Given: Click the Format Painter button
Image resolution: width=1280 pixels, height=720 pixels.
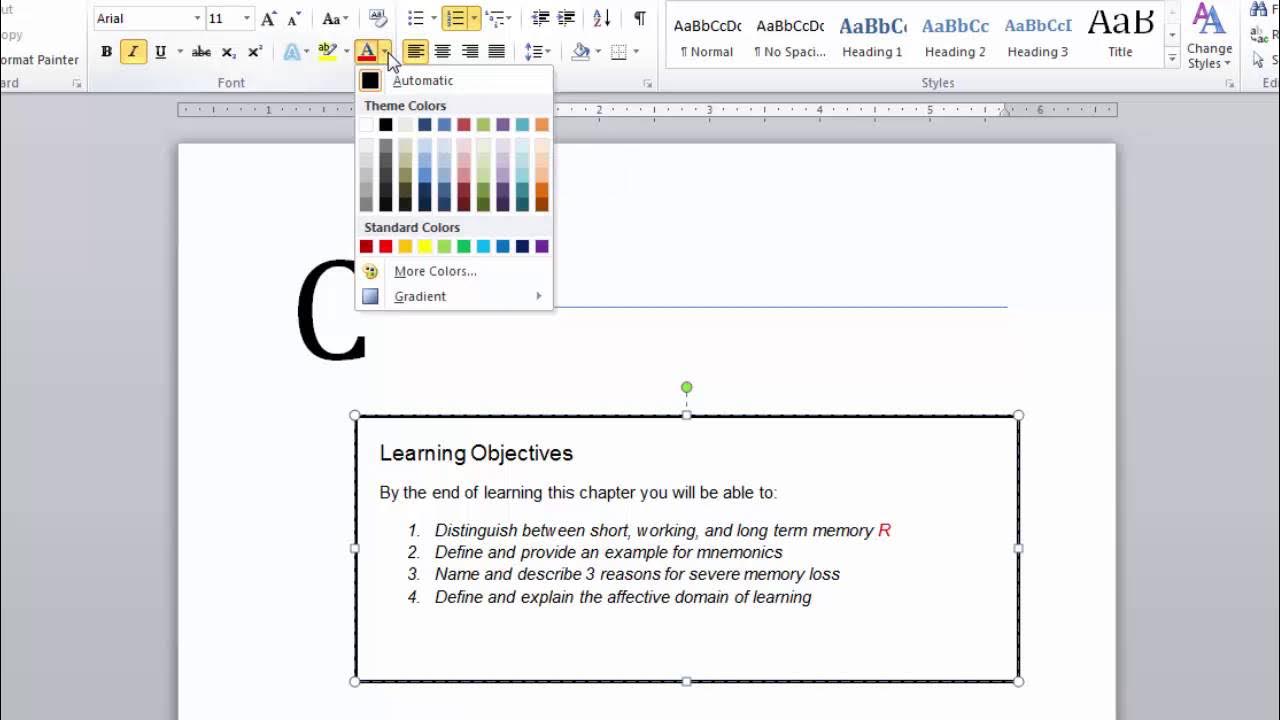Looking at the screenshot, I should 39,60.
